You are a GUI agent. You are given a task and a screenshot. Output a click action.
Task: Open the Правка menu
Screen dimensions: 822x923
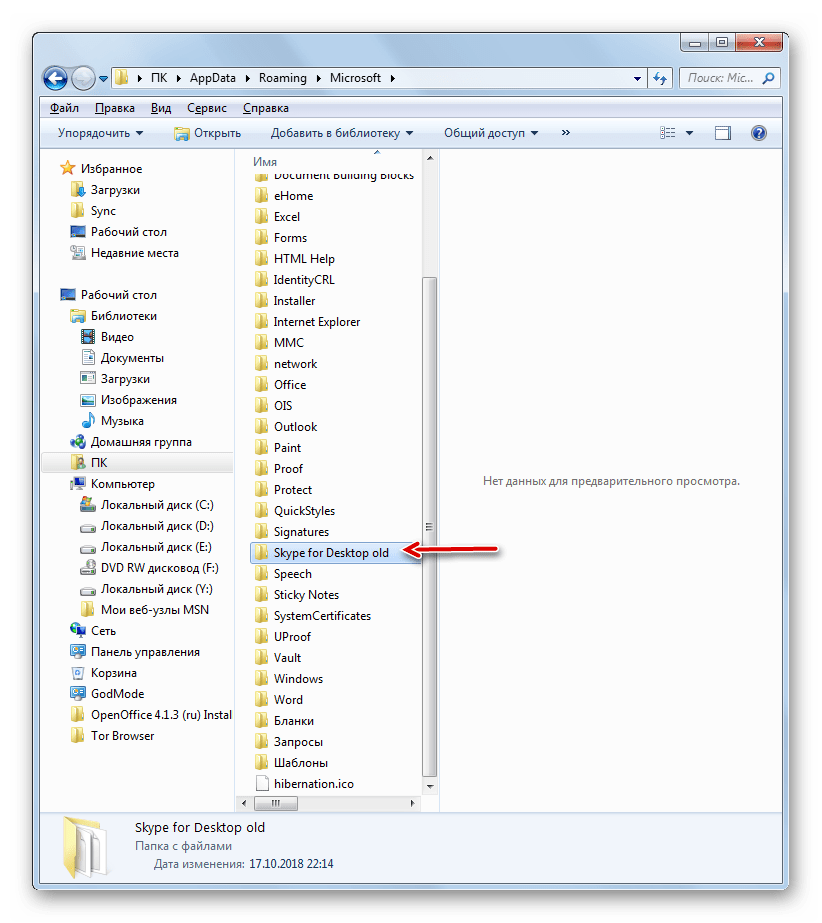coord(115,108)
